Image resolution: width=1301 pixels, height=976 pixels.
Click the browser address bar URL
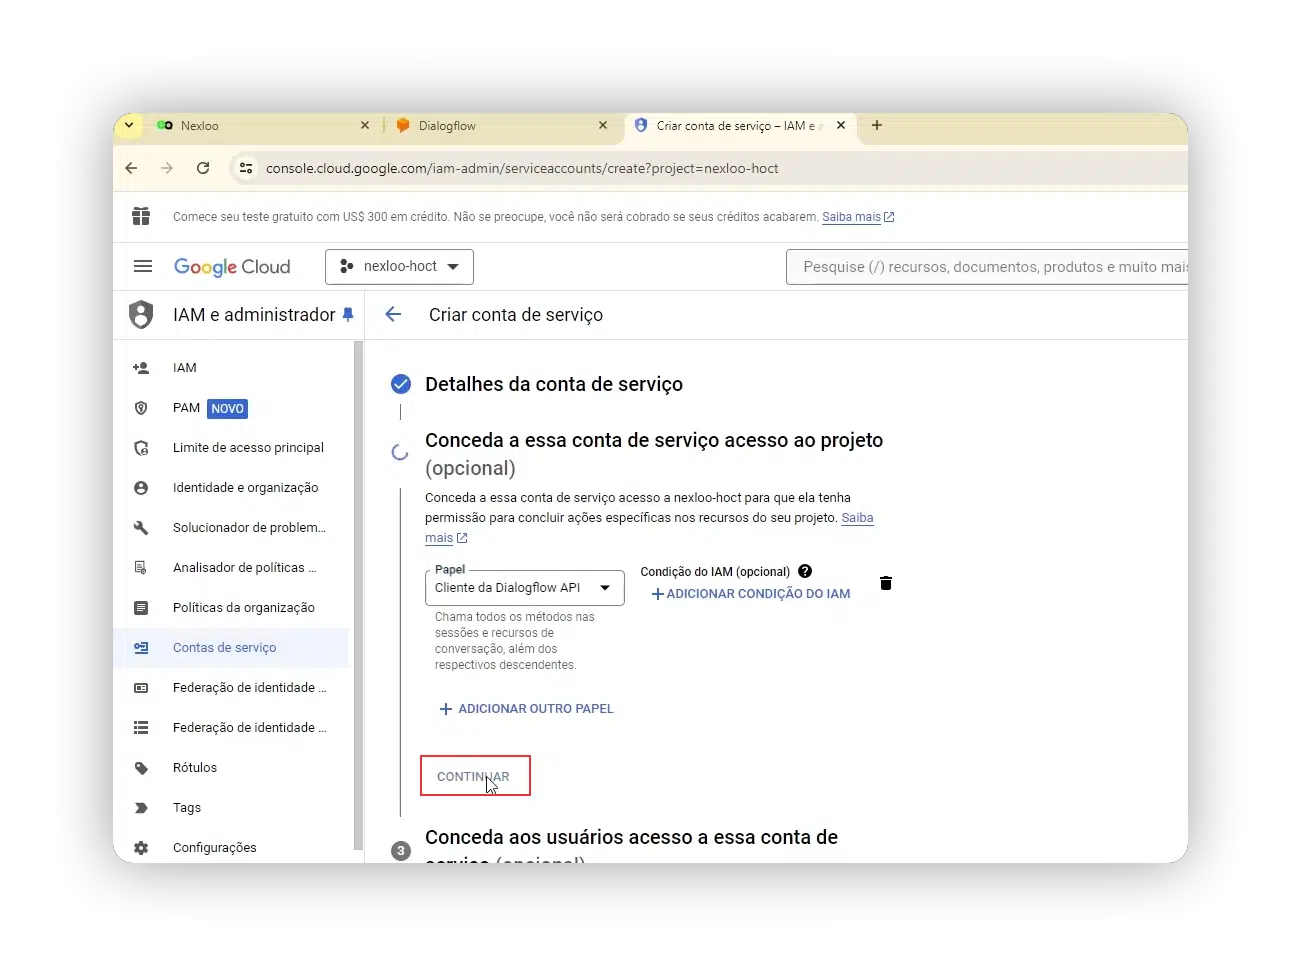click(522, 168)
